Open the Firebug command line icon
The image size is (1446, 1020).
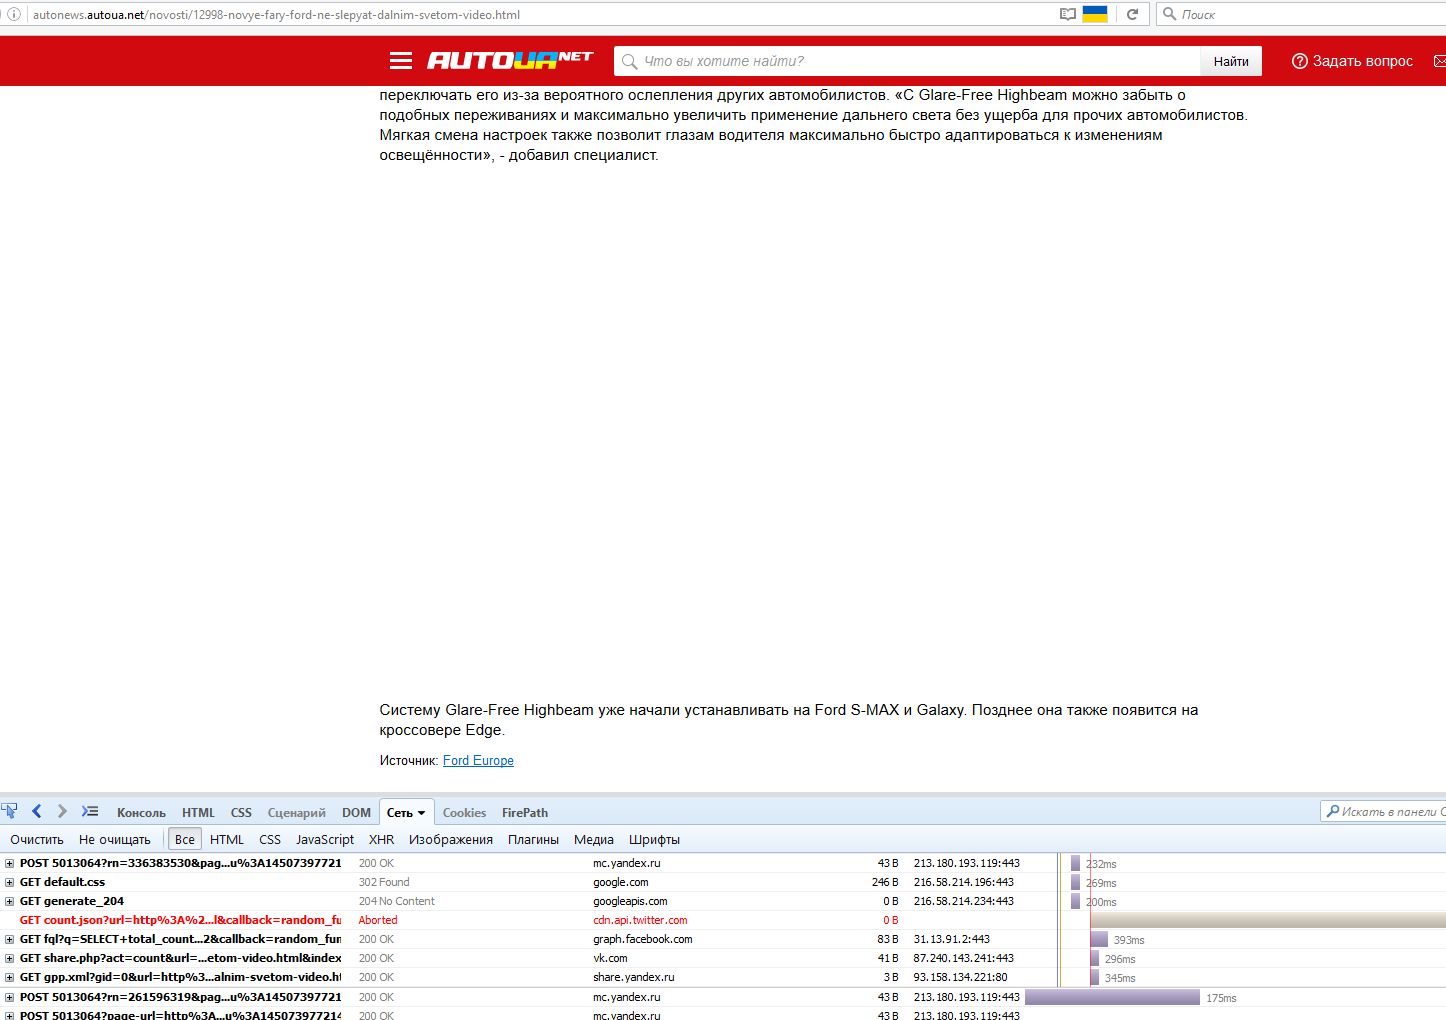tap(90, 811)
